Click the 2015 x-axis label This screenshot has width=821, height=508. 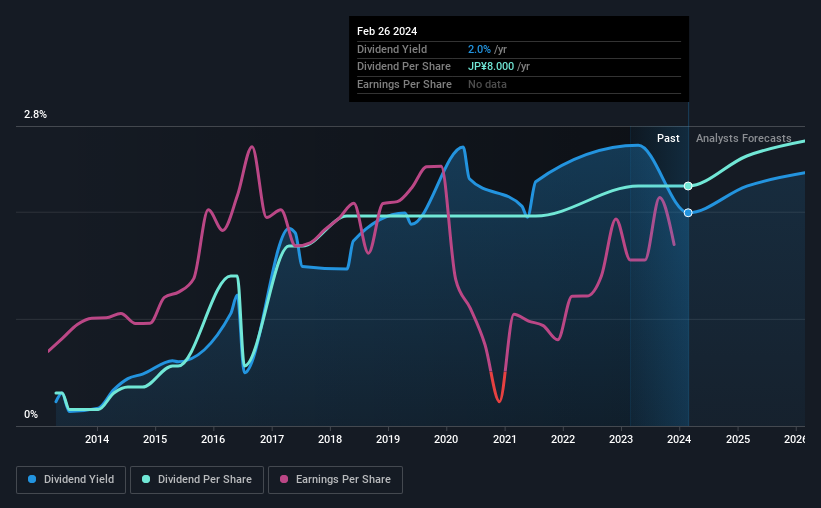click(155, 439)
